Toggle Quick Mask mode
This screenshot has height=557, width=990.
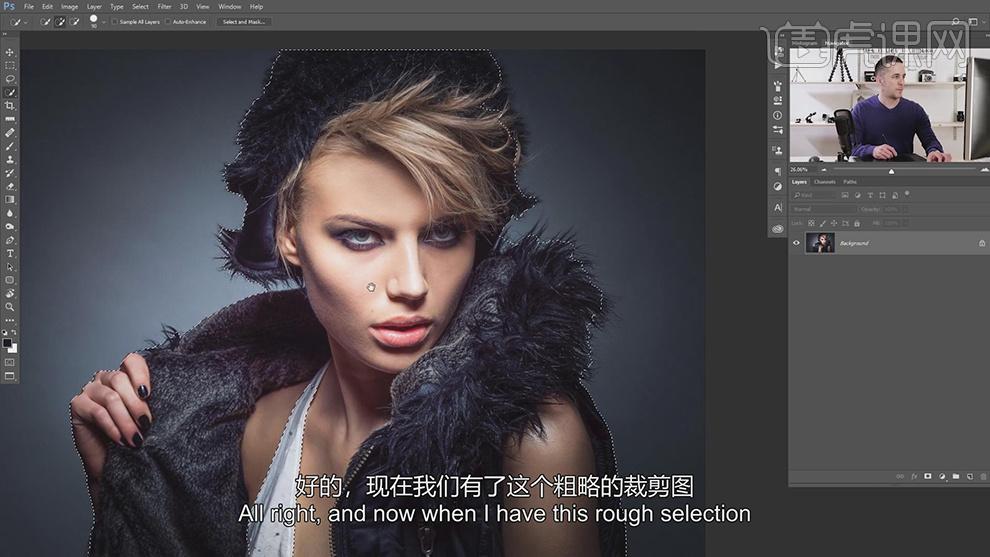[9, 362]
